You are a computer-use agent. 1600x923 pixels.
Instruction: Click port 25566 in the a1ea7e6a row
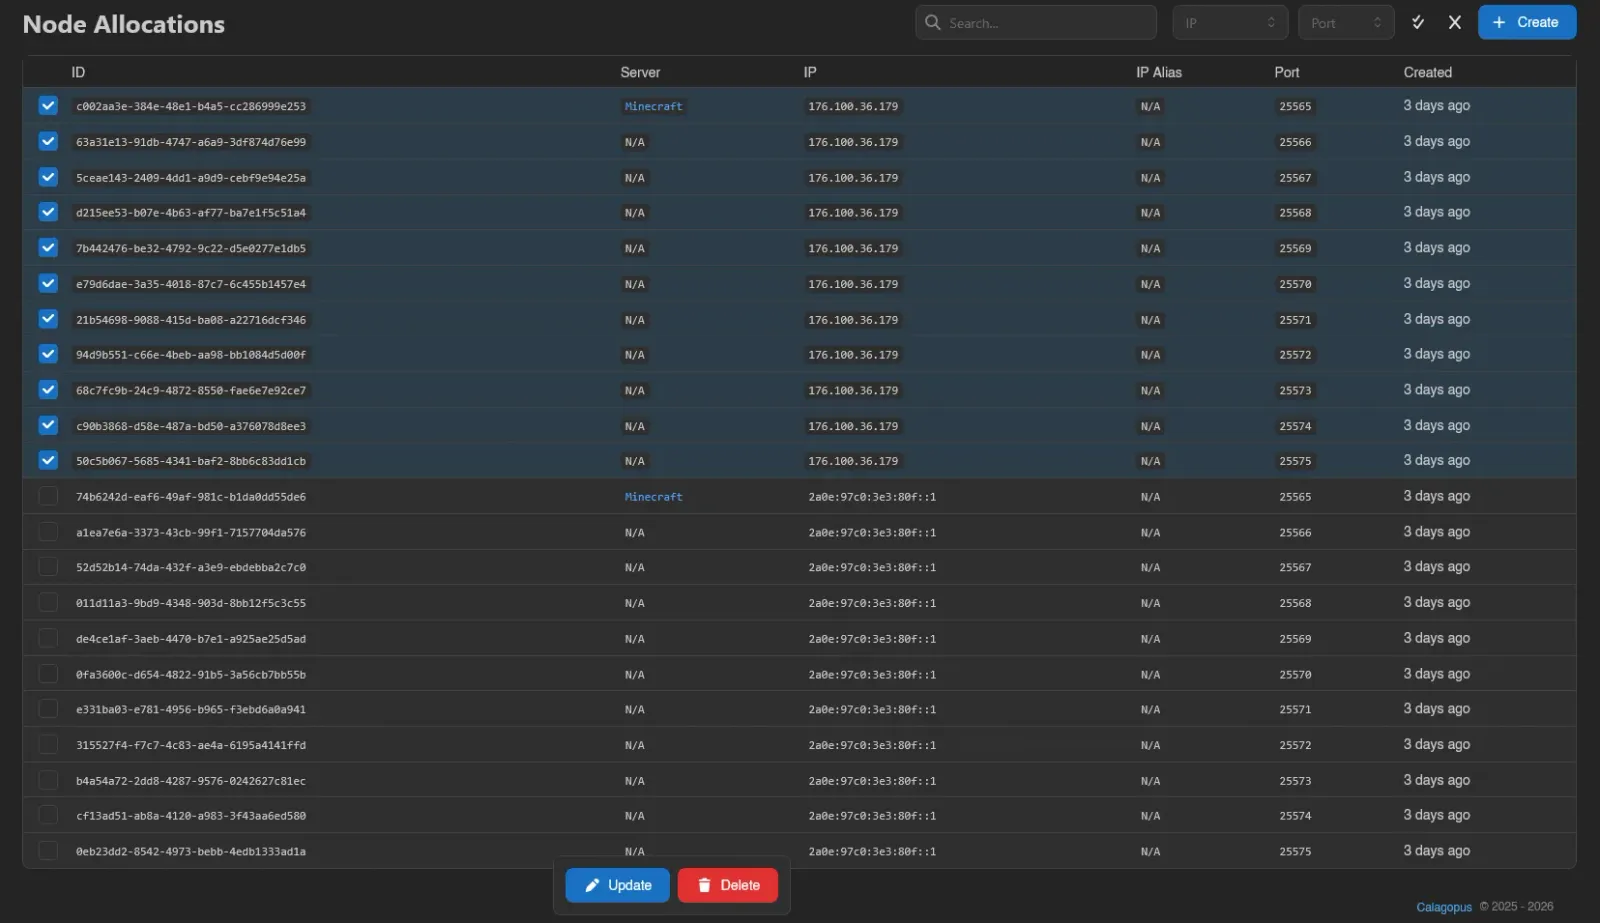(x=1295, y=533)
